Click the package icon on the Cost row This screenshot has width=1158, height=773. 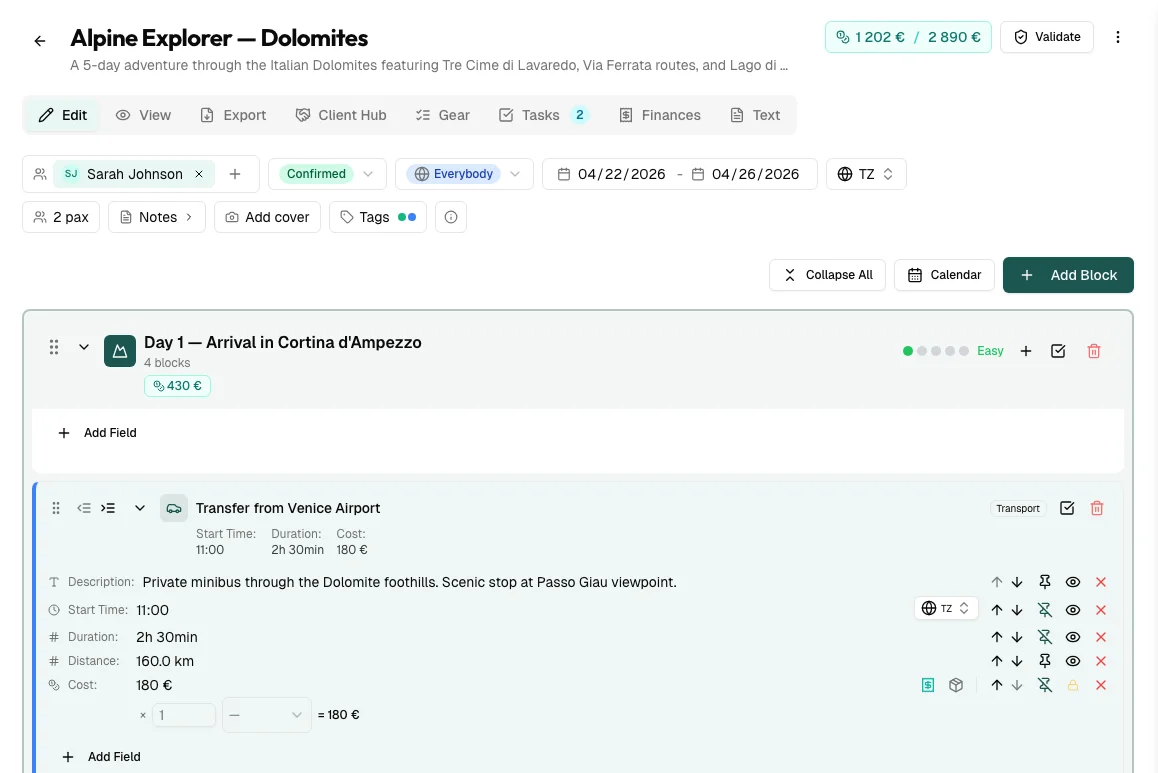pyautogui.click(x=955, y=685)
